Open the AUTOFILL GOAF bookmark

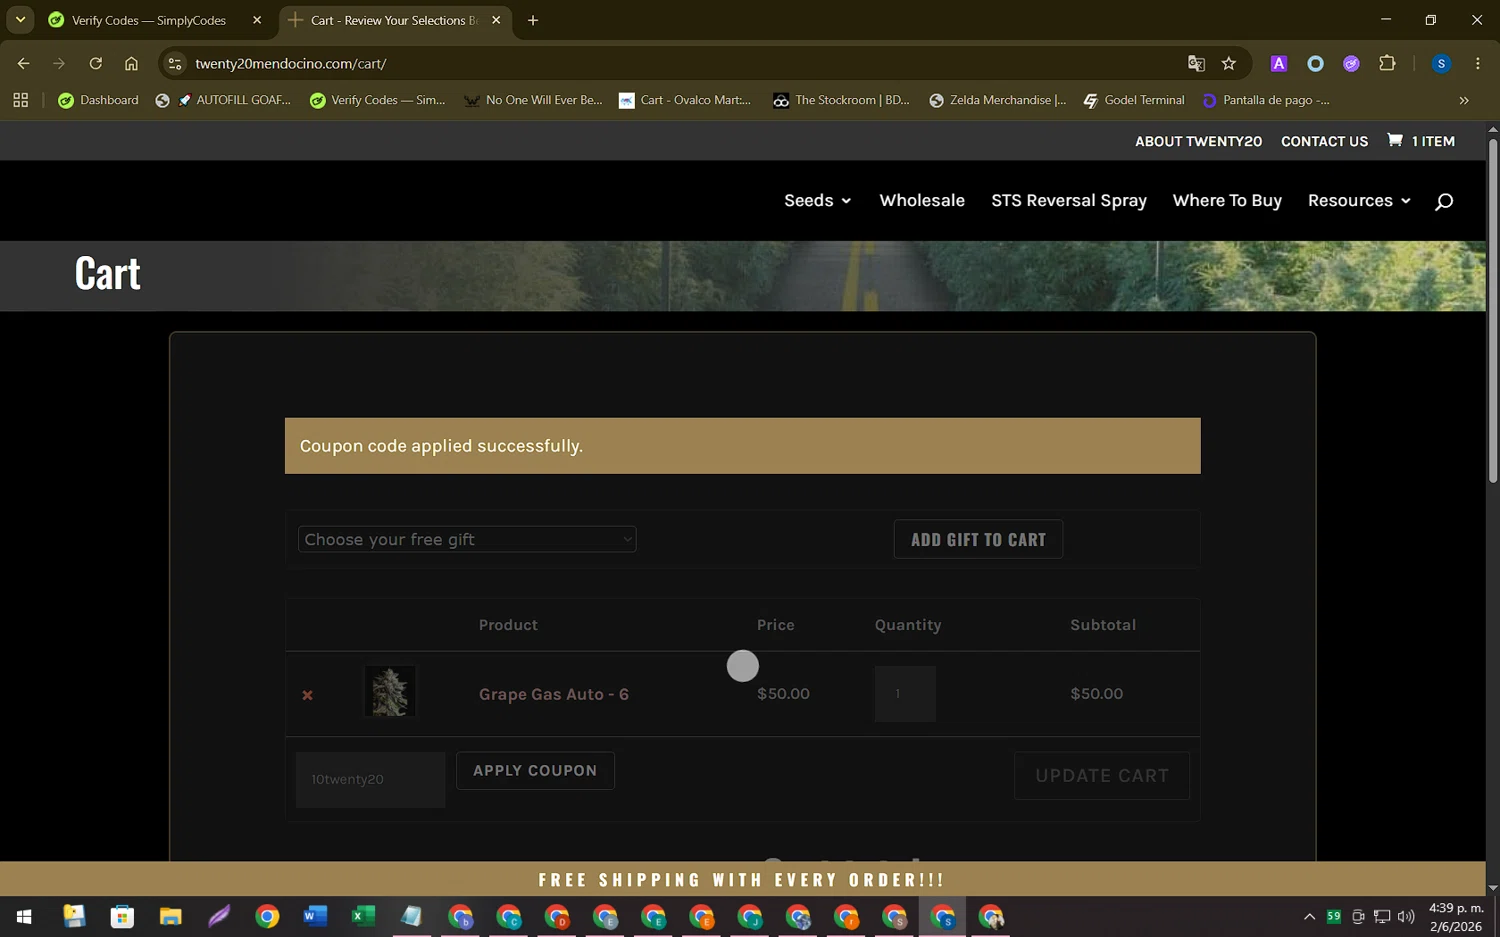tap(224, 100)
